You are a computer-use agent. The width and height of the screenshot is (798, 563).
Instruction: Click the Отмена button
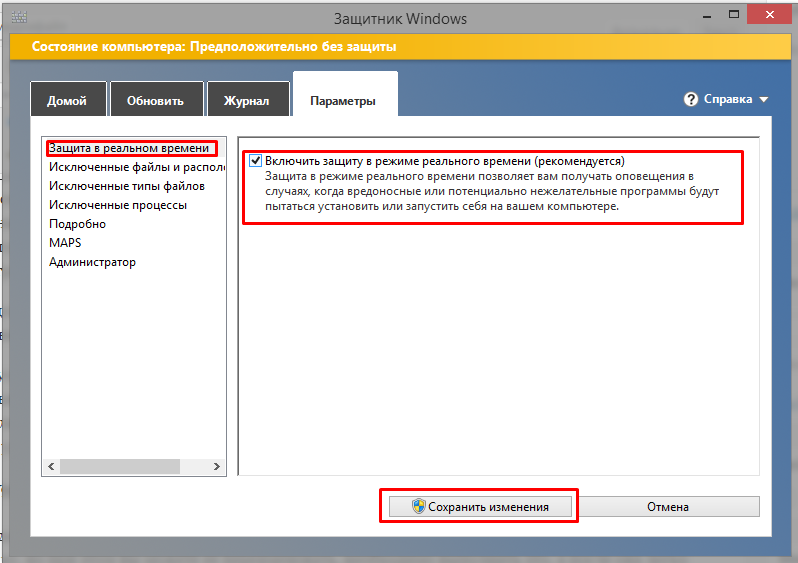(x=667, y=507)
